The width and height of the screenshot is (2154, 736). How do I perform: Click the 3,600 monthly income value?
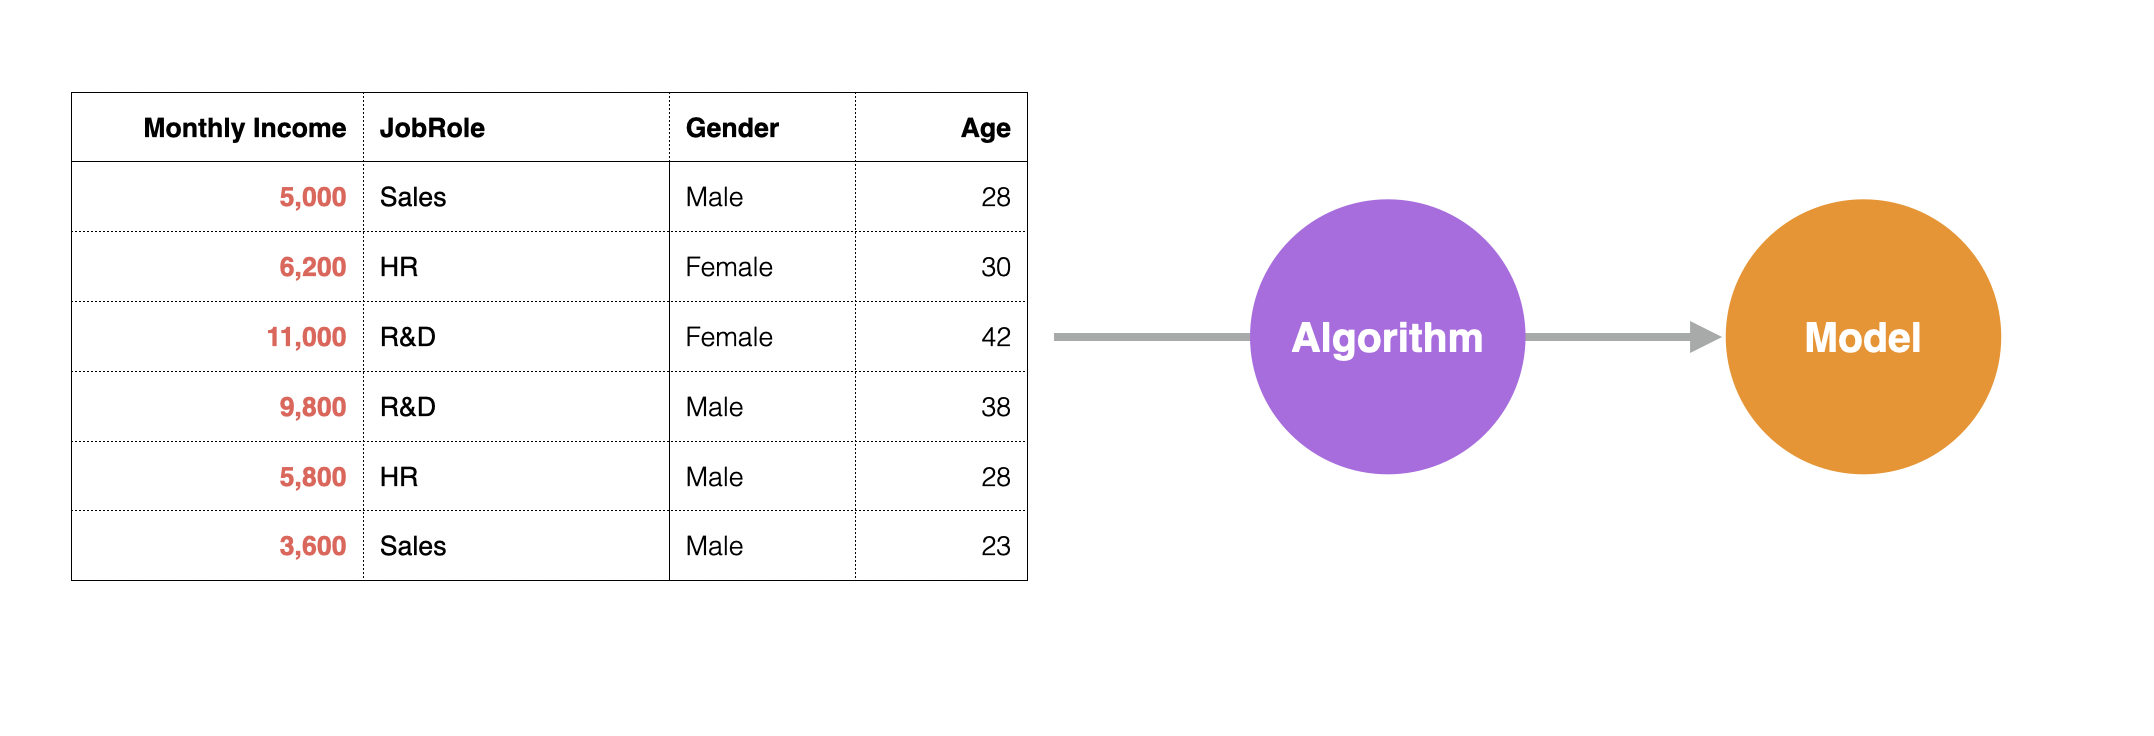[x=312, y=546]
